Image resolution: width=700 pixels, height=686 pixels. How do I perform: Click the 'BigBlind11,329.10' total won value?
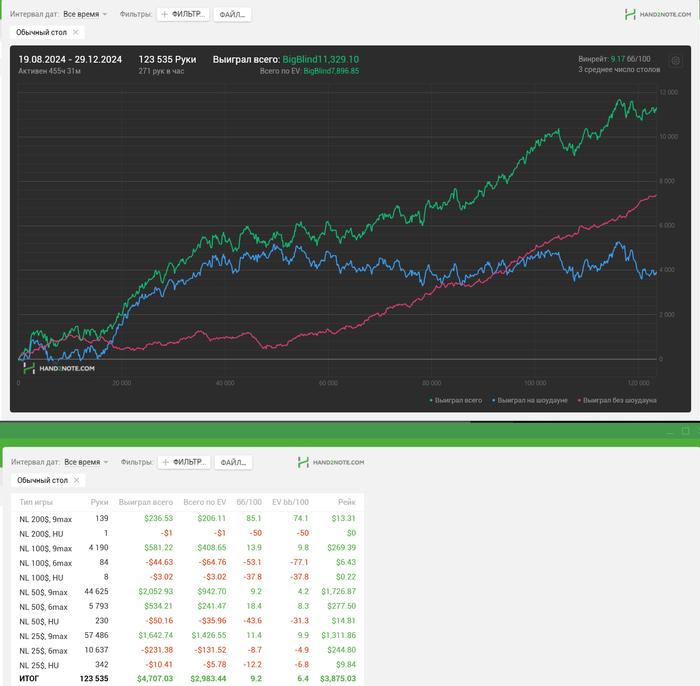click(x=321, y=59)
